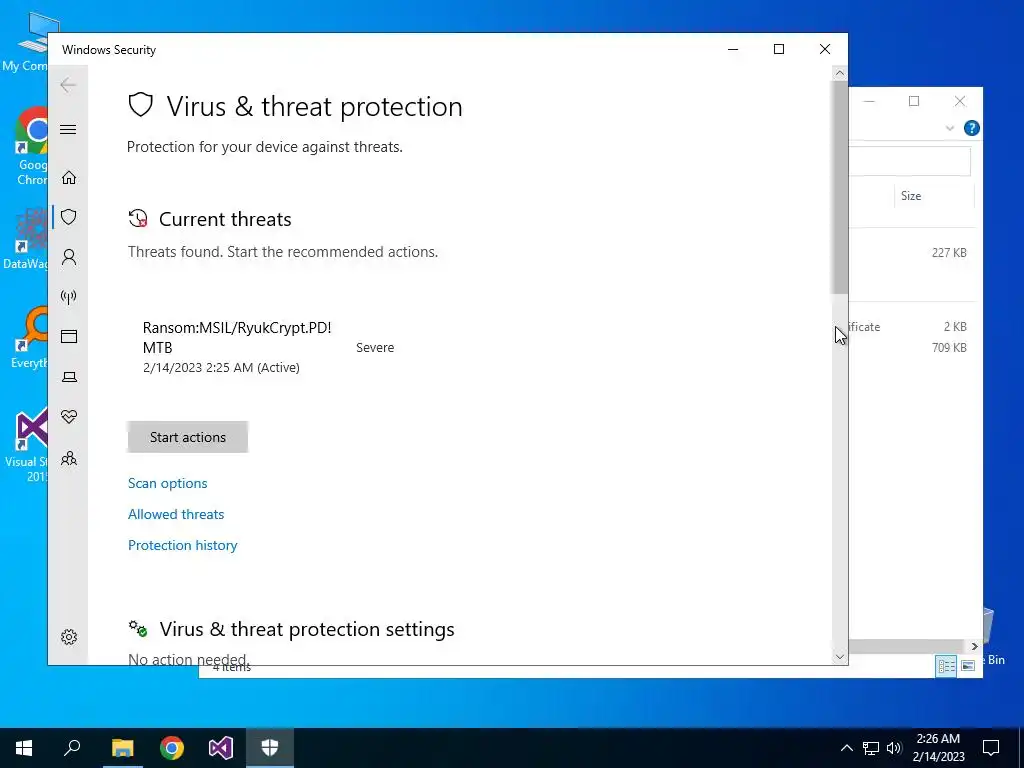
Task: Open the network icon in the system tray
Action: [871, 748]
